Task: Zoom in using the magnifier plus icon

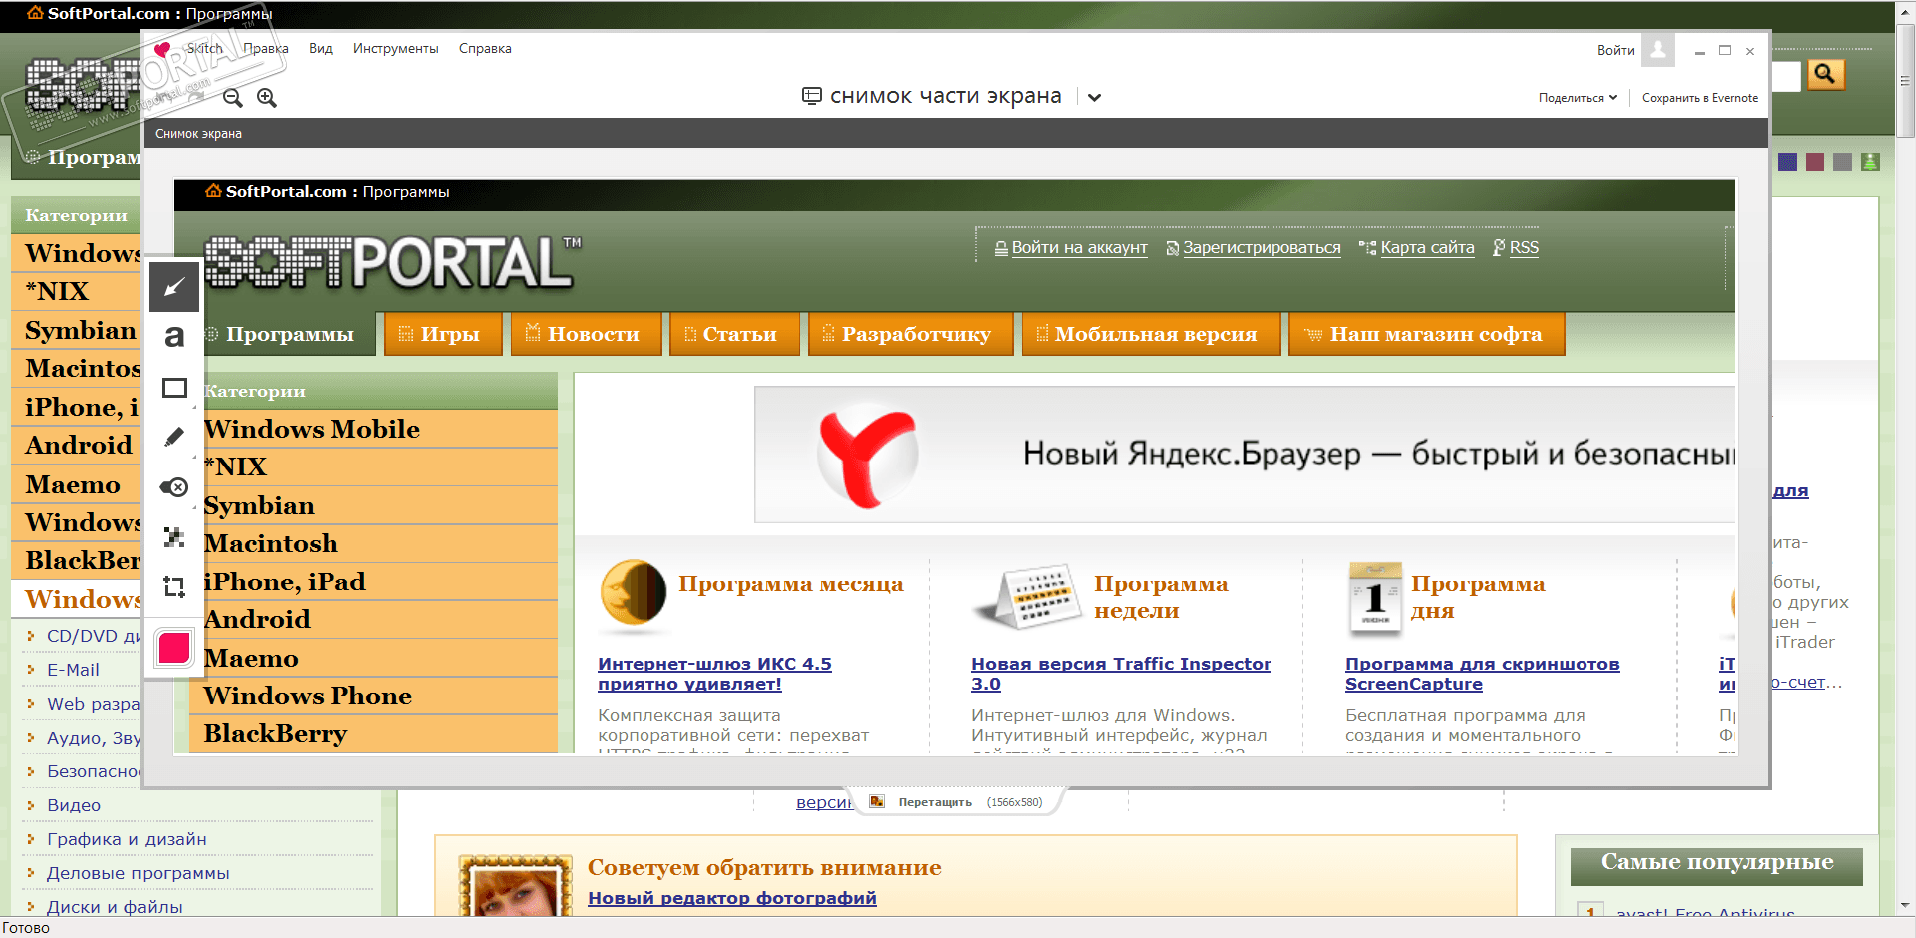Action: tap(267, 97)
